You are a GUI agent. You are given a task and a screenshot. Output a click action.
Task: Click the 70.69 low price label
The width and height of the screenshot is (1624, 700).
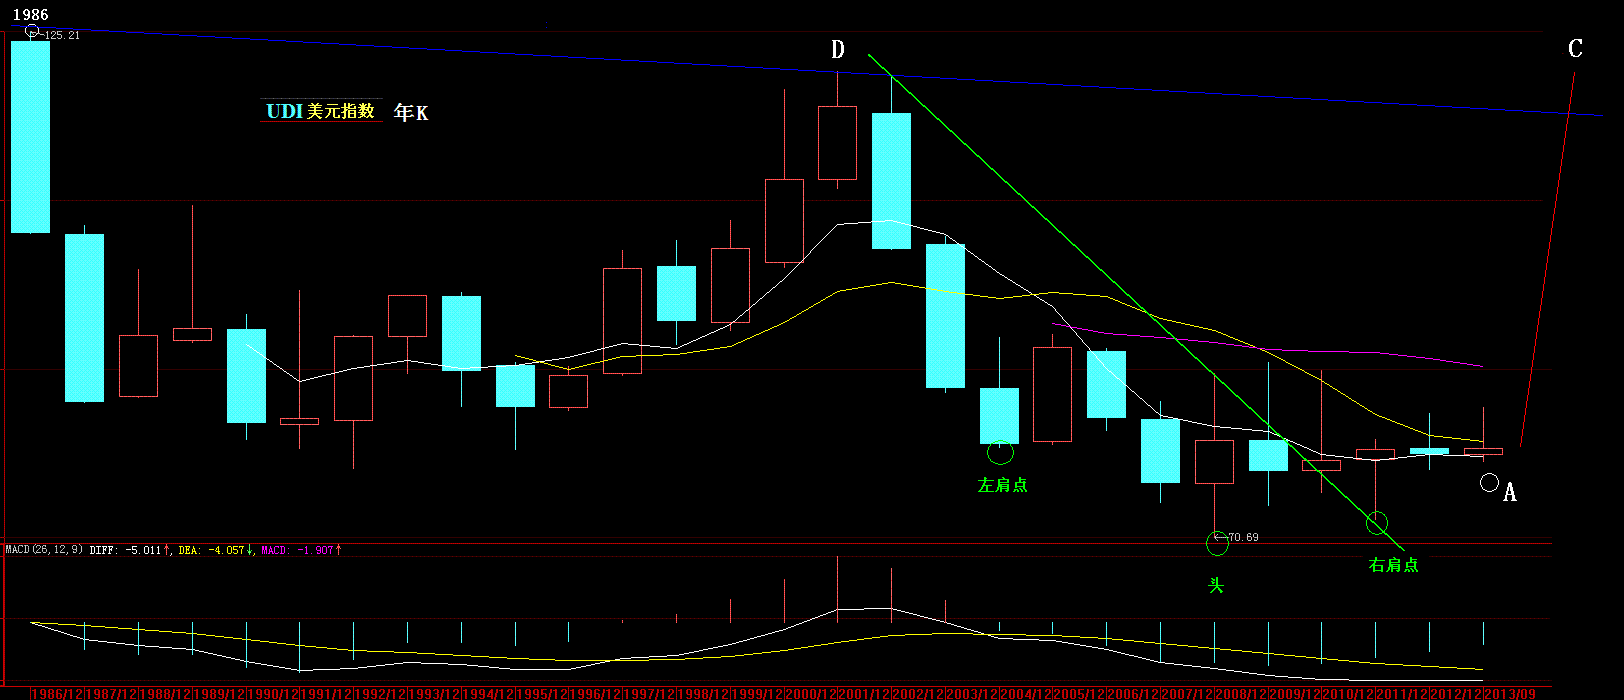1244,537
